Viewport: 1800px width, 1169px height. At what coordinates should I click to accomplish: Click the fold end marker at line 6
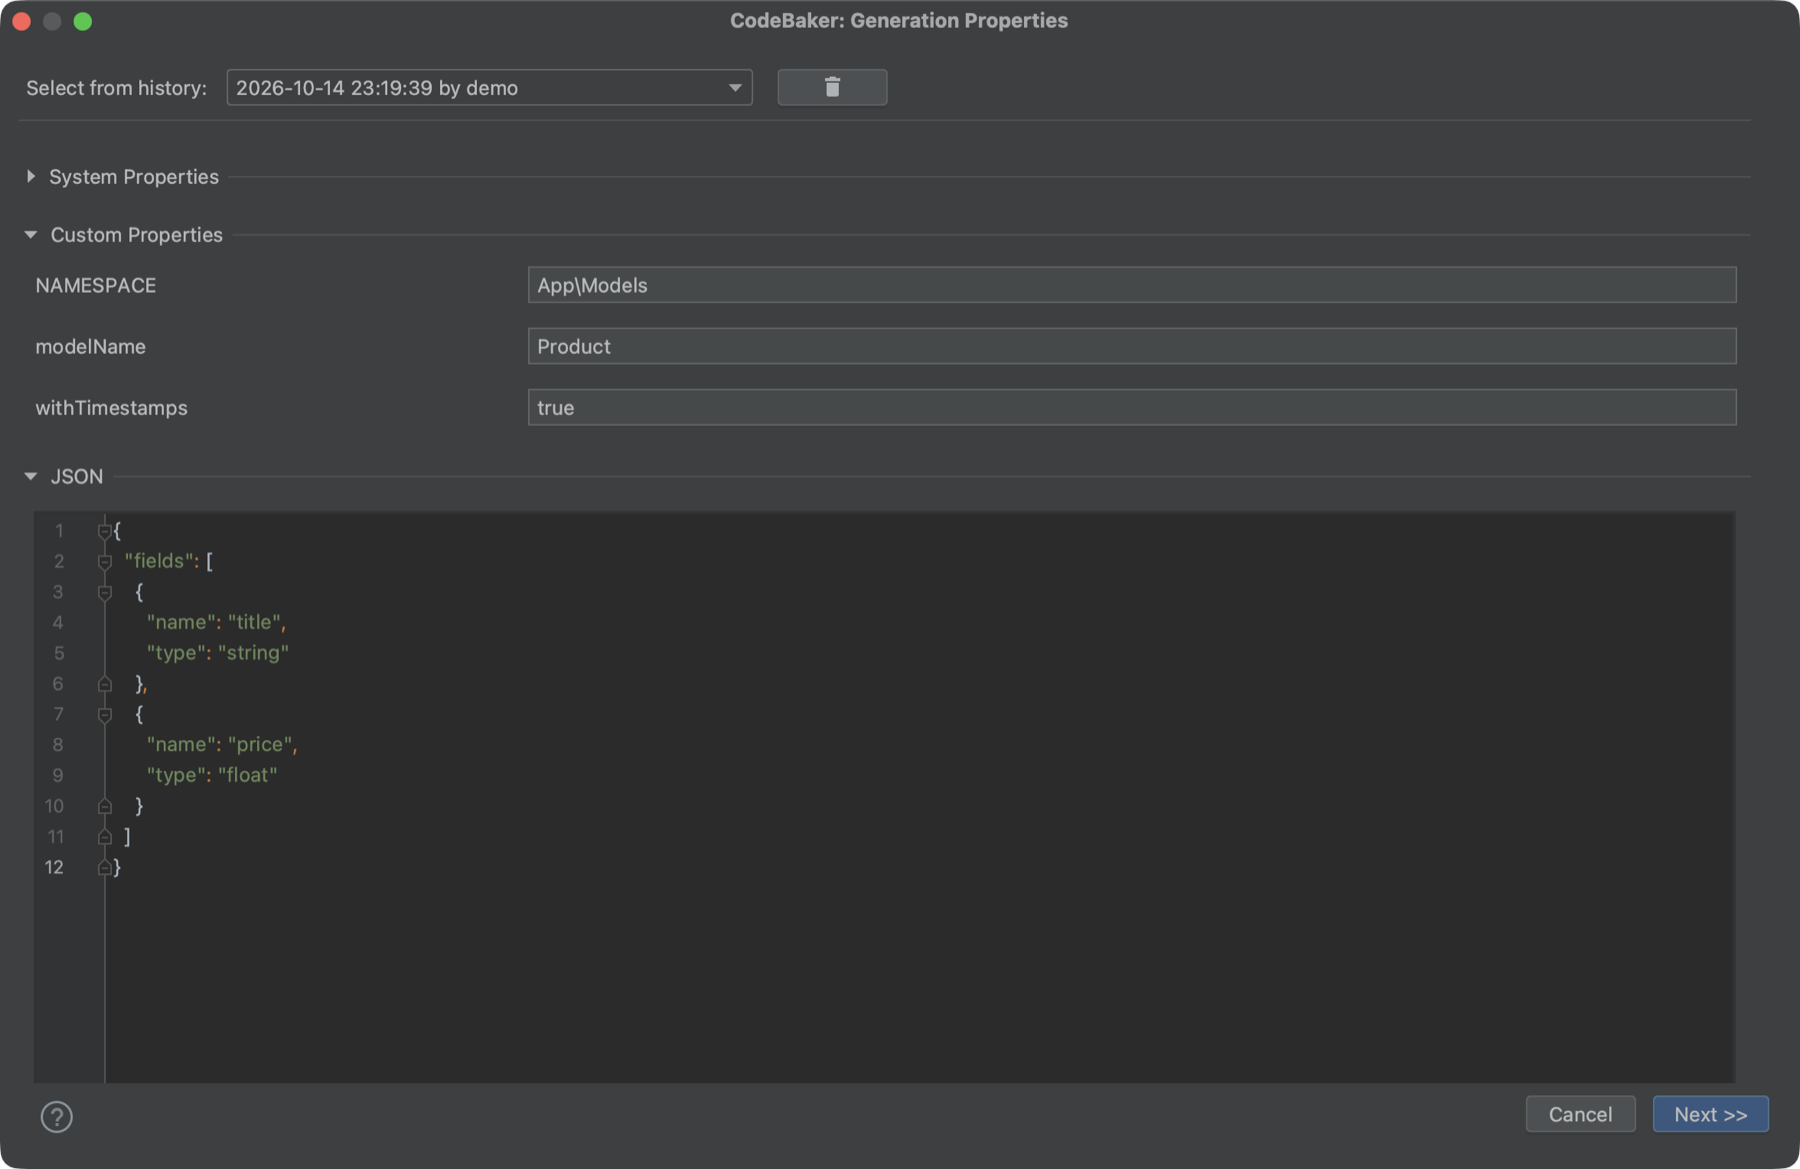(105, 684)
